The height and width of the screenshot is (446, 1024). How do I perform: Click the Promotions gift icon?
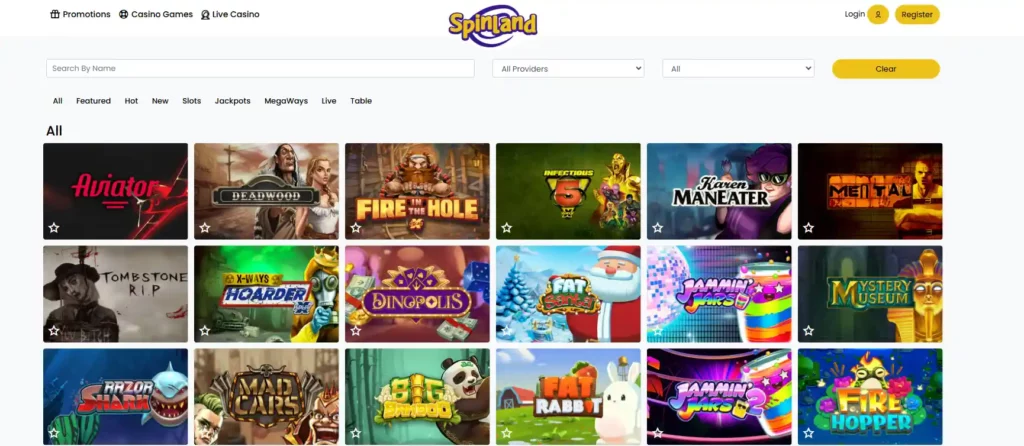(55, 14)
